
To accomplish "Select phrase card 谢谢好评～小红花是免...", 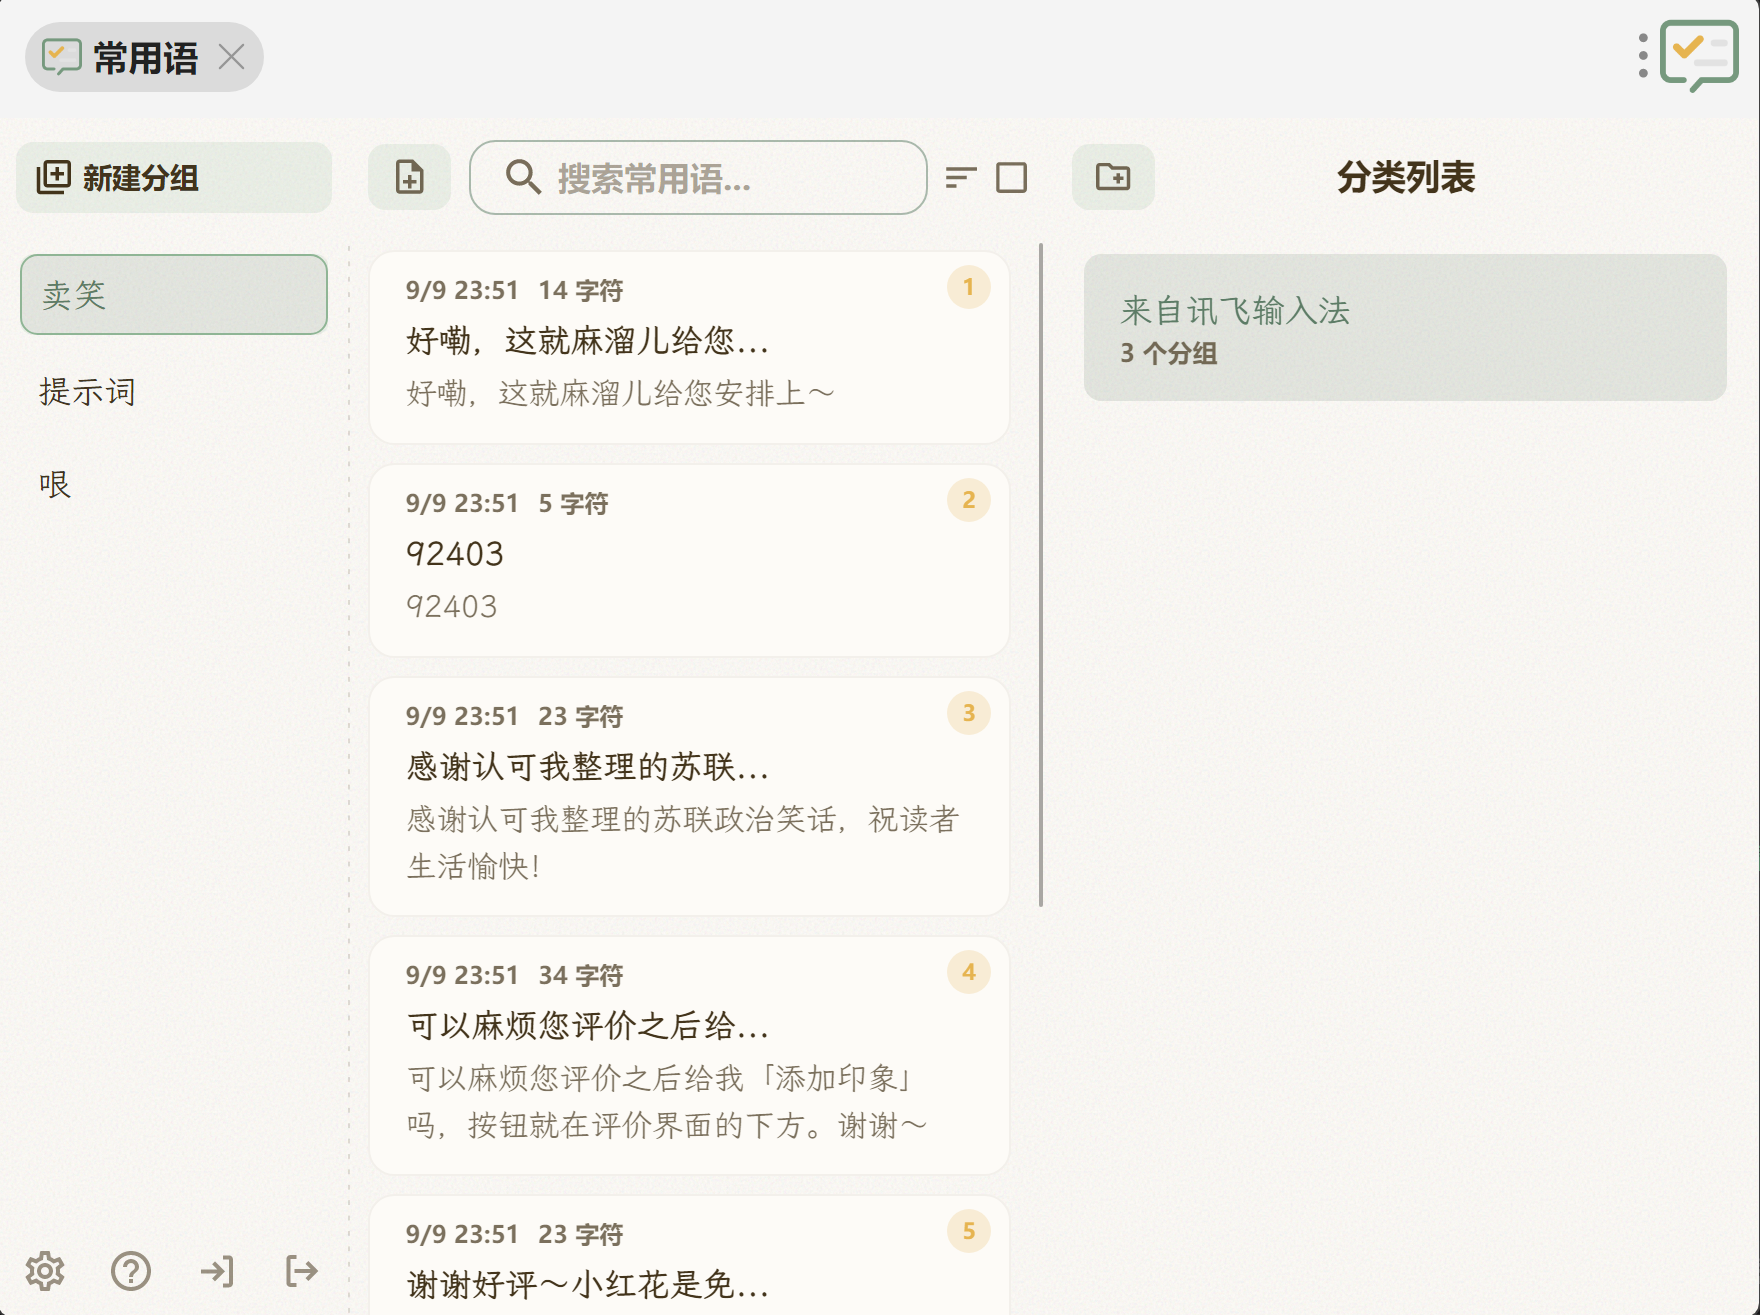I will tap(689, 1256).
